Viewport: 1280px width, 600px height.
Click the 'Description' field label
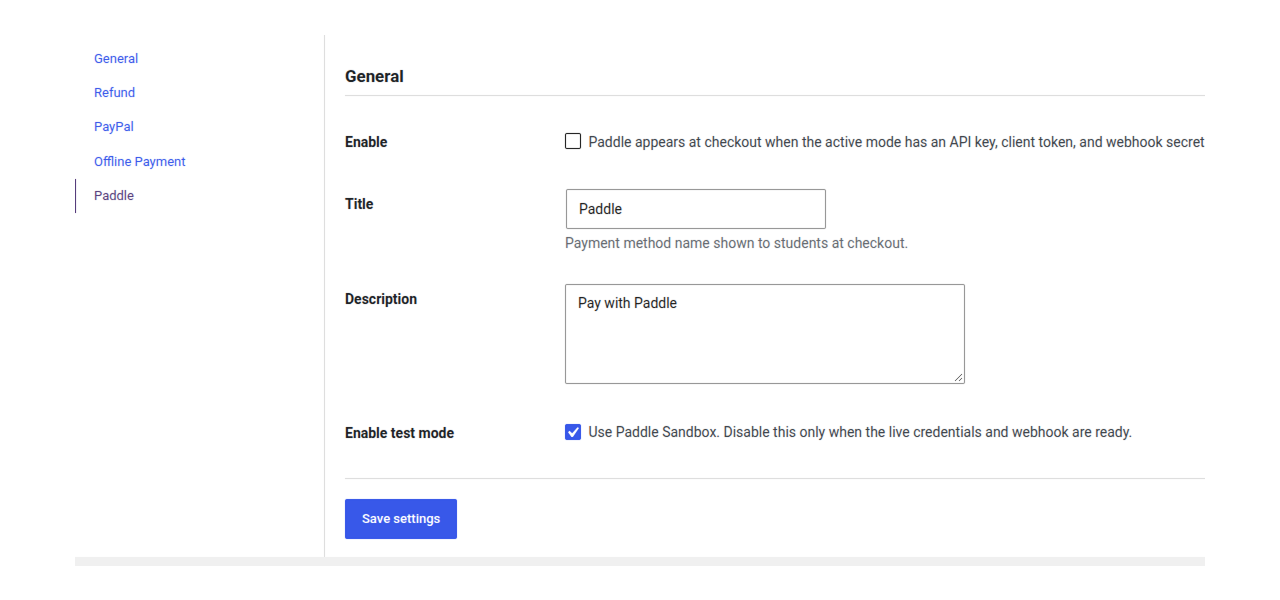click(381, 299)
